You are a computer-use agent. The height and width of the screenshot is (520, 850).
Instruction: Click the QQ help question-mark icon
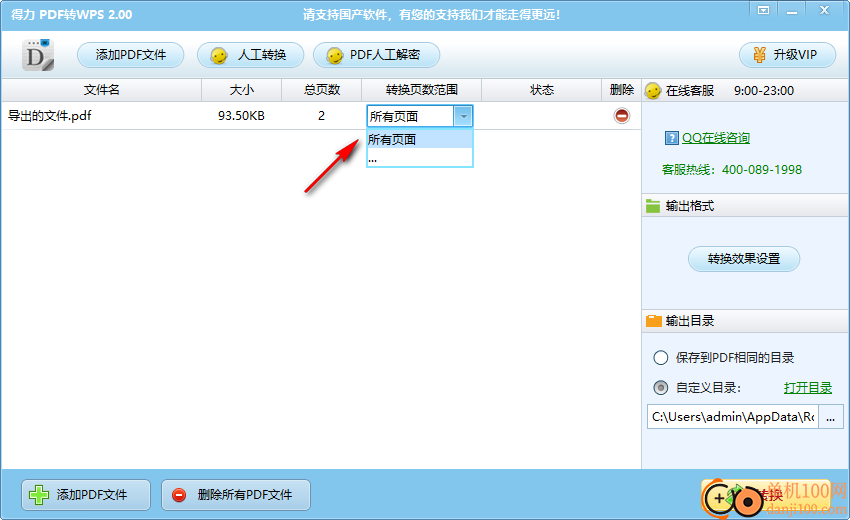point(671,138)
